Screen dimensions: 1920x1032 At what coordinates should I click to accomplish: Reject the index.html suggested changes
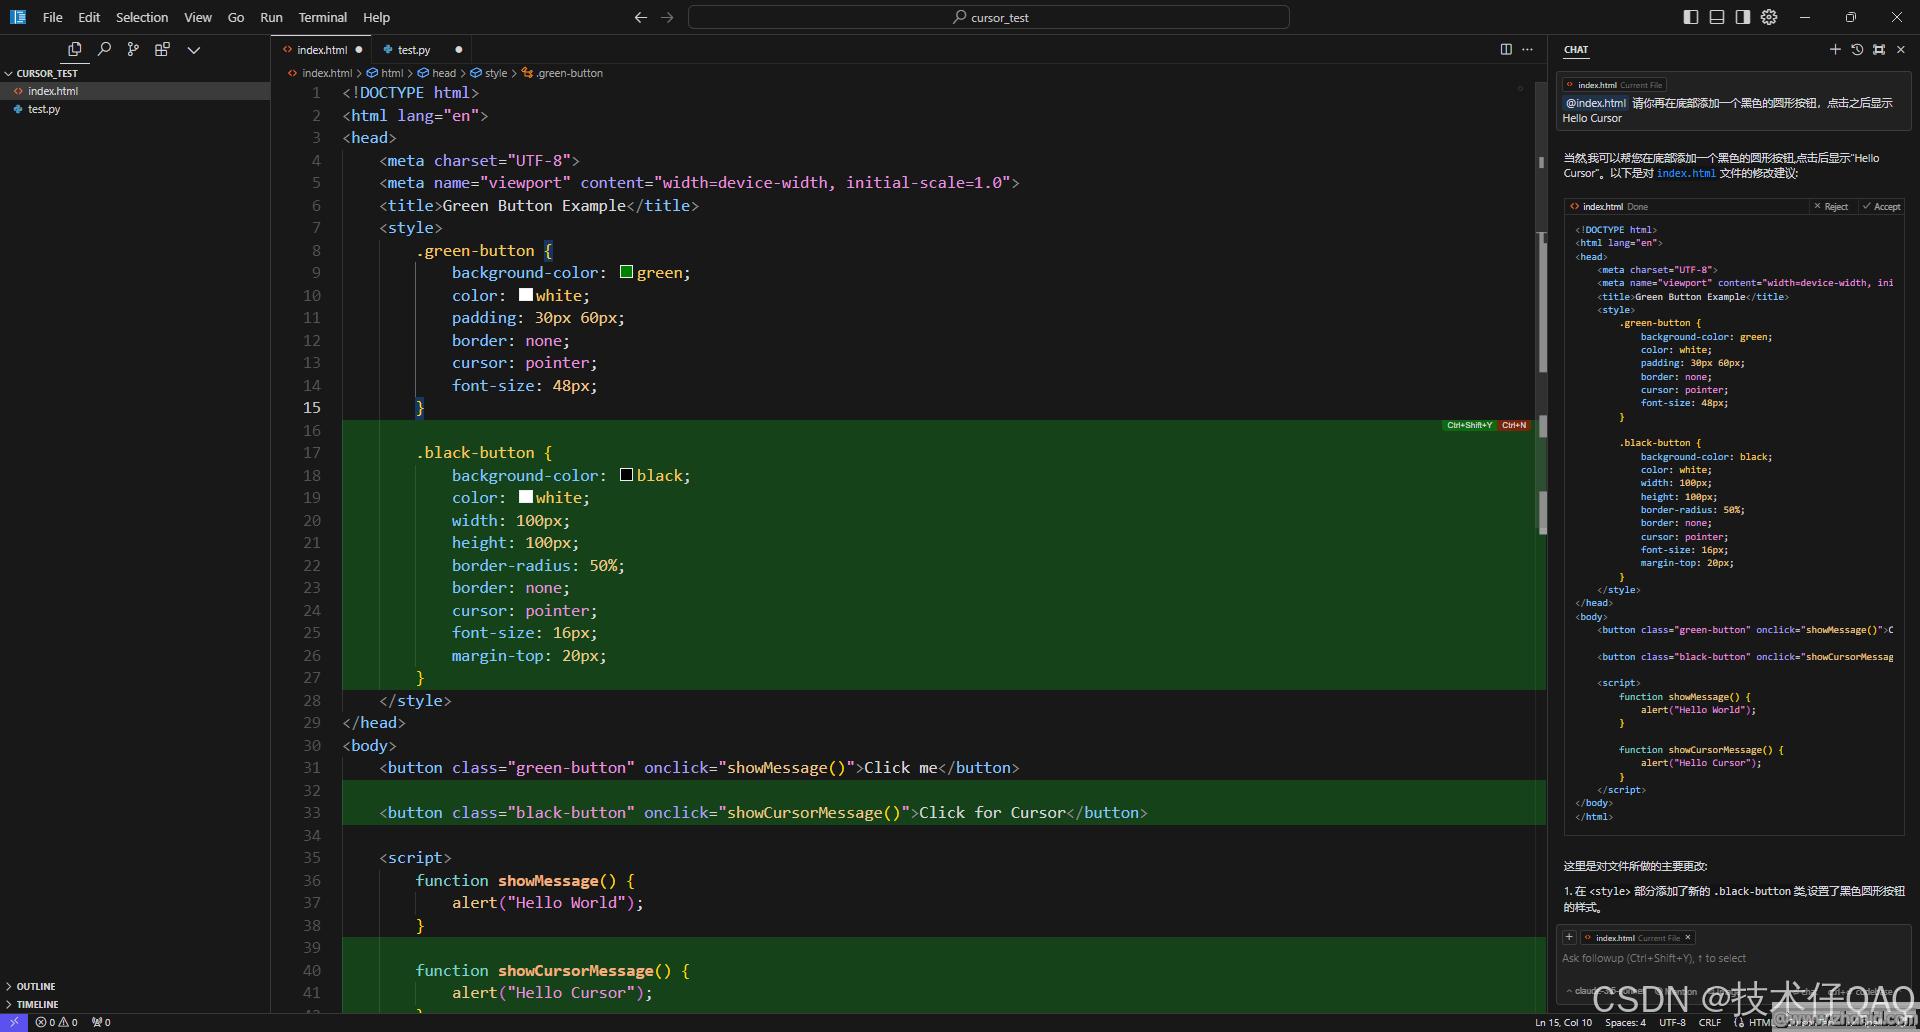click(x=1831, y=207)
